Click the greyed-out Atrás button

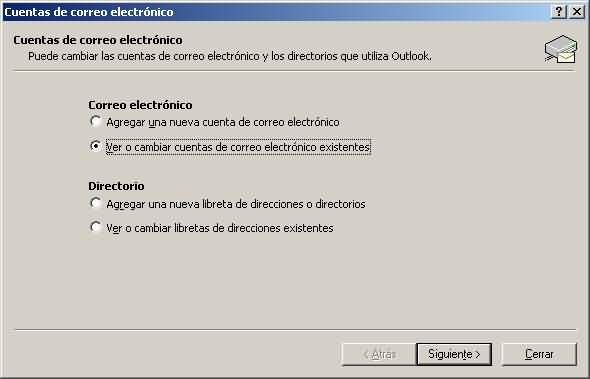(379, 354)
